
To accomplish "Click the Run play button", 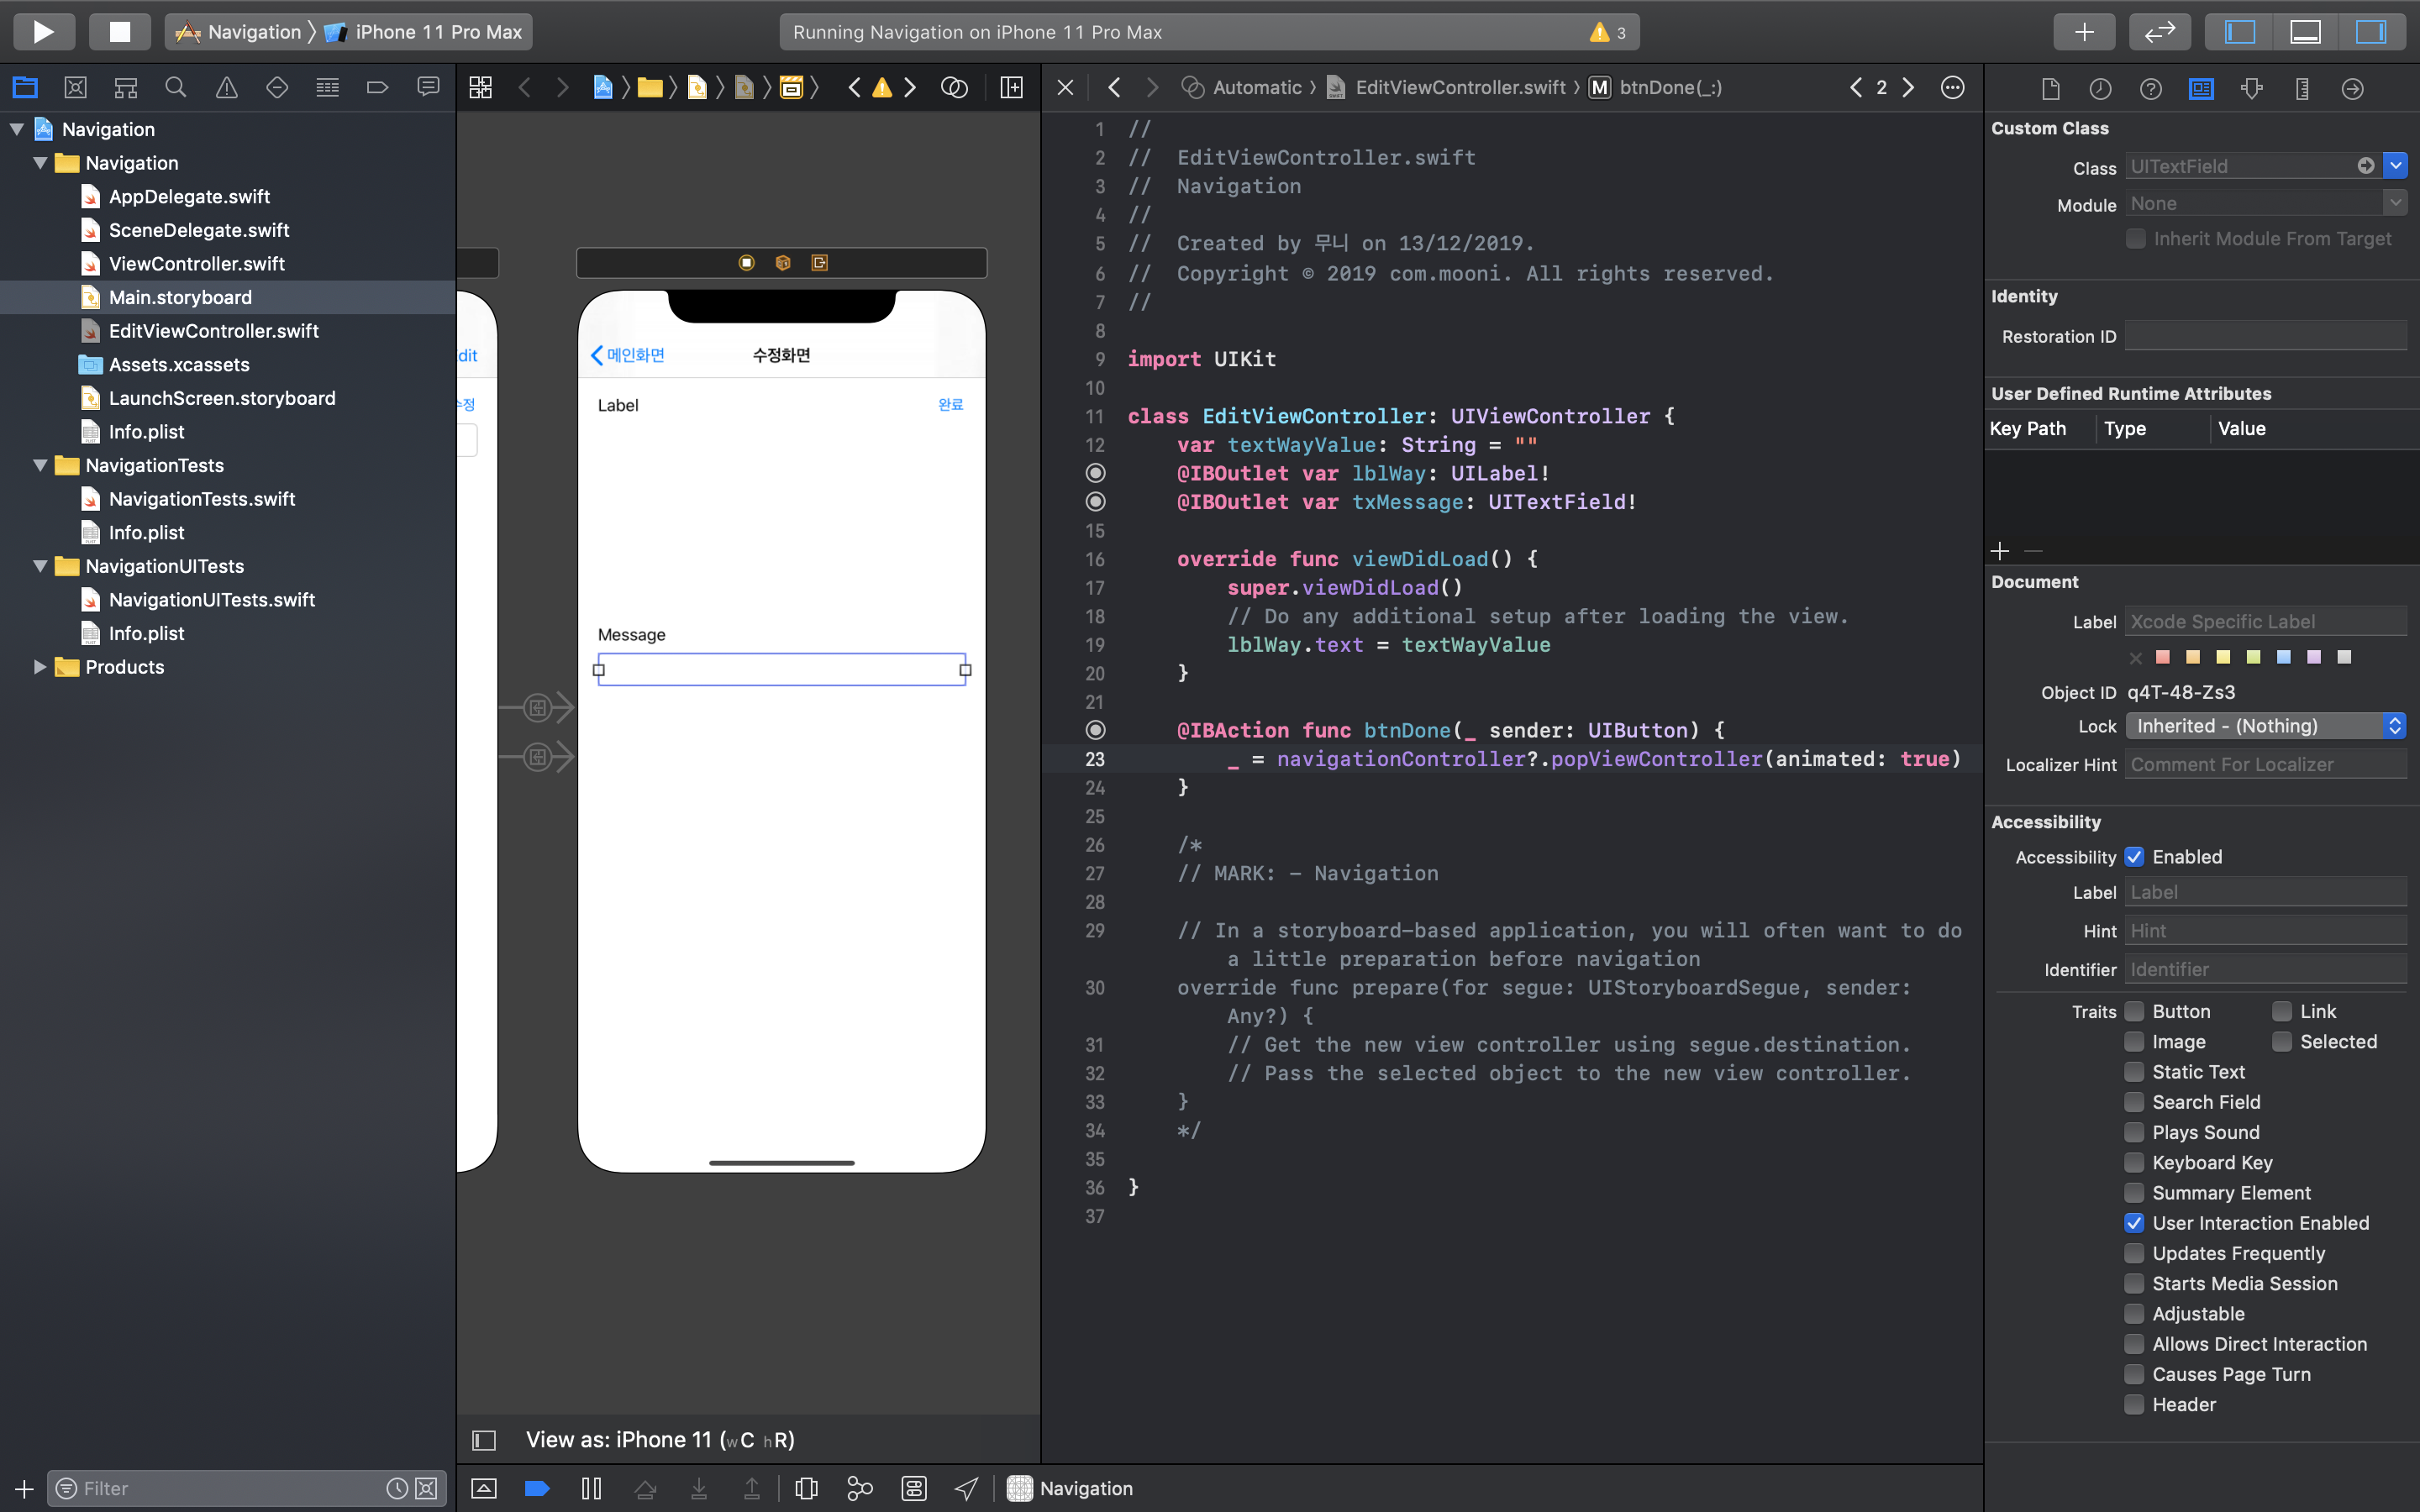I will (43, 32).
